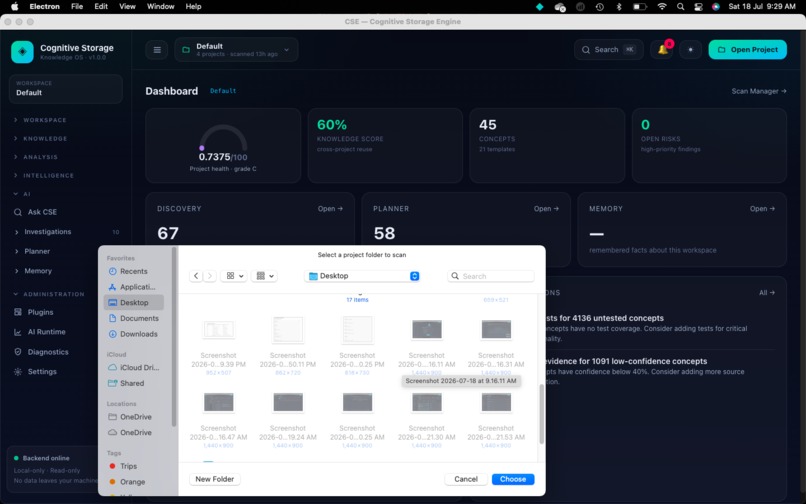This screenshot has height=504, width=806.
Task: Open Wi-Fi status in menu bar
Action: point(662,7)
